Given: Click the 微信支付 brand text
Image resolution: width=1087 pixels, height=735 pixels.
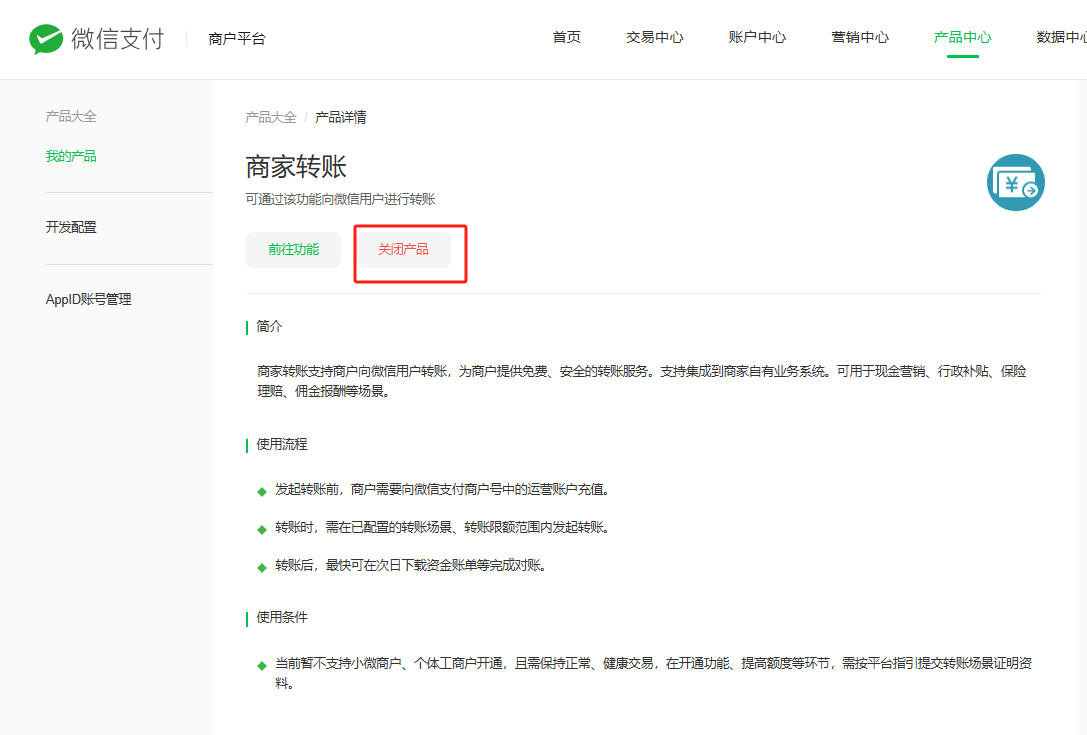Looking at the screenshot, I should pyautogui.click(x=117, y=39).
